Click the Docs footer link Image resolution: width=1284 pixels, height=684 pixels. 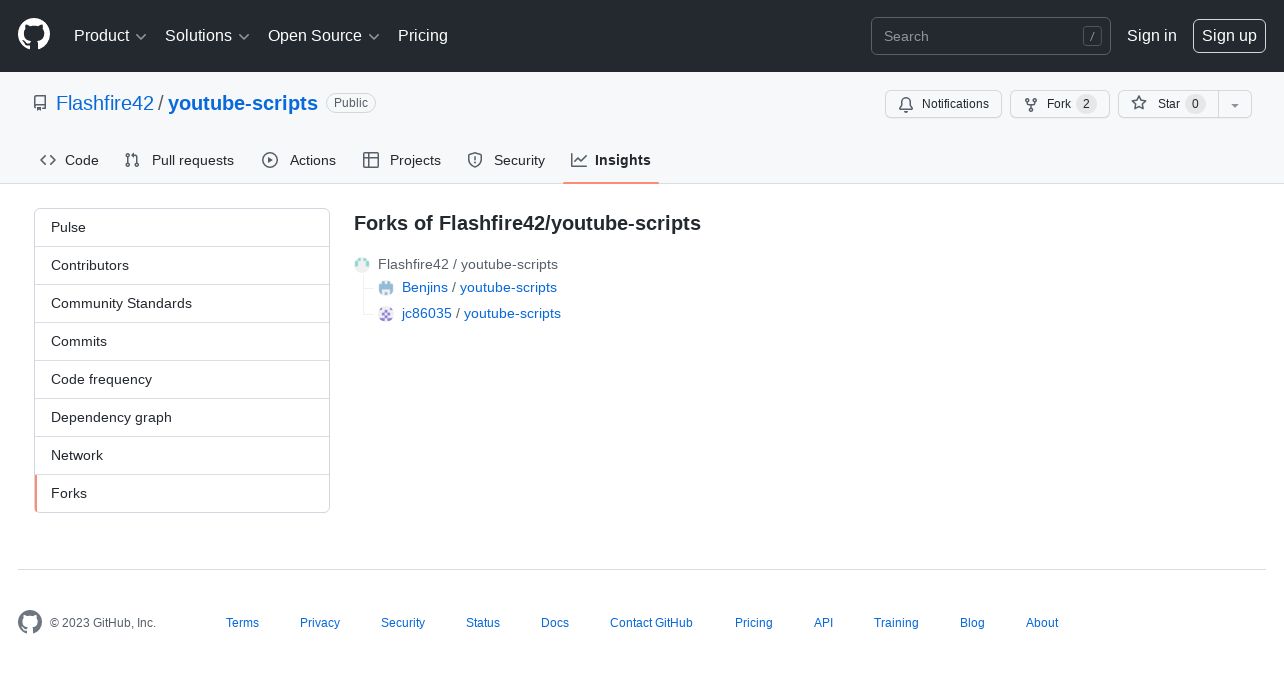click(x=555, y=623)
